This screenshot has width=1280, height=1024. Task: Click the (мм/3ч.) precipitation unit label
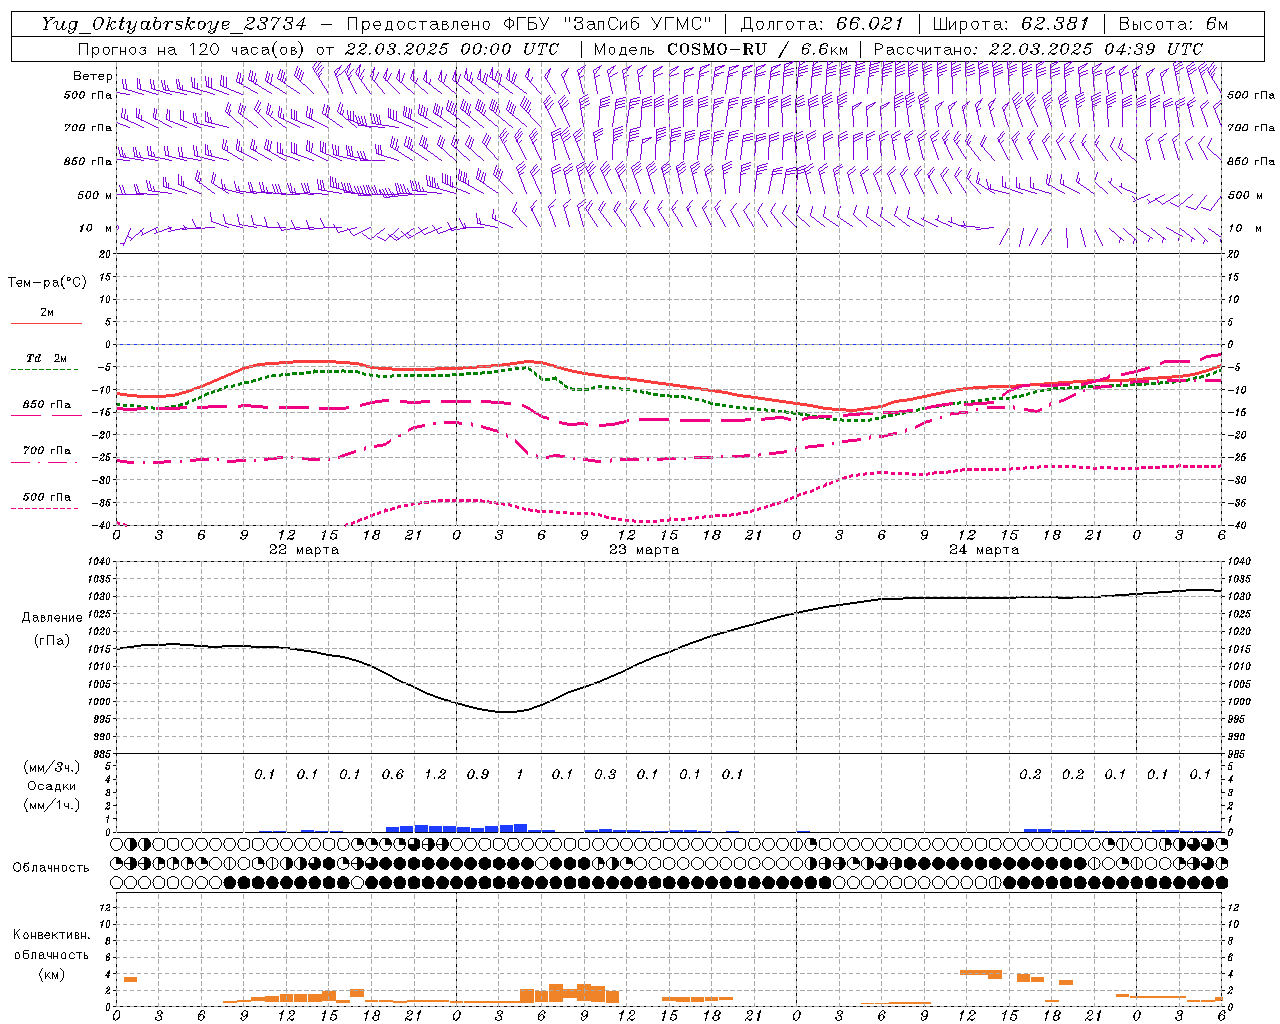[x=52, y=768]
